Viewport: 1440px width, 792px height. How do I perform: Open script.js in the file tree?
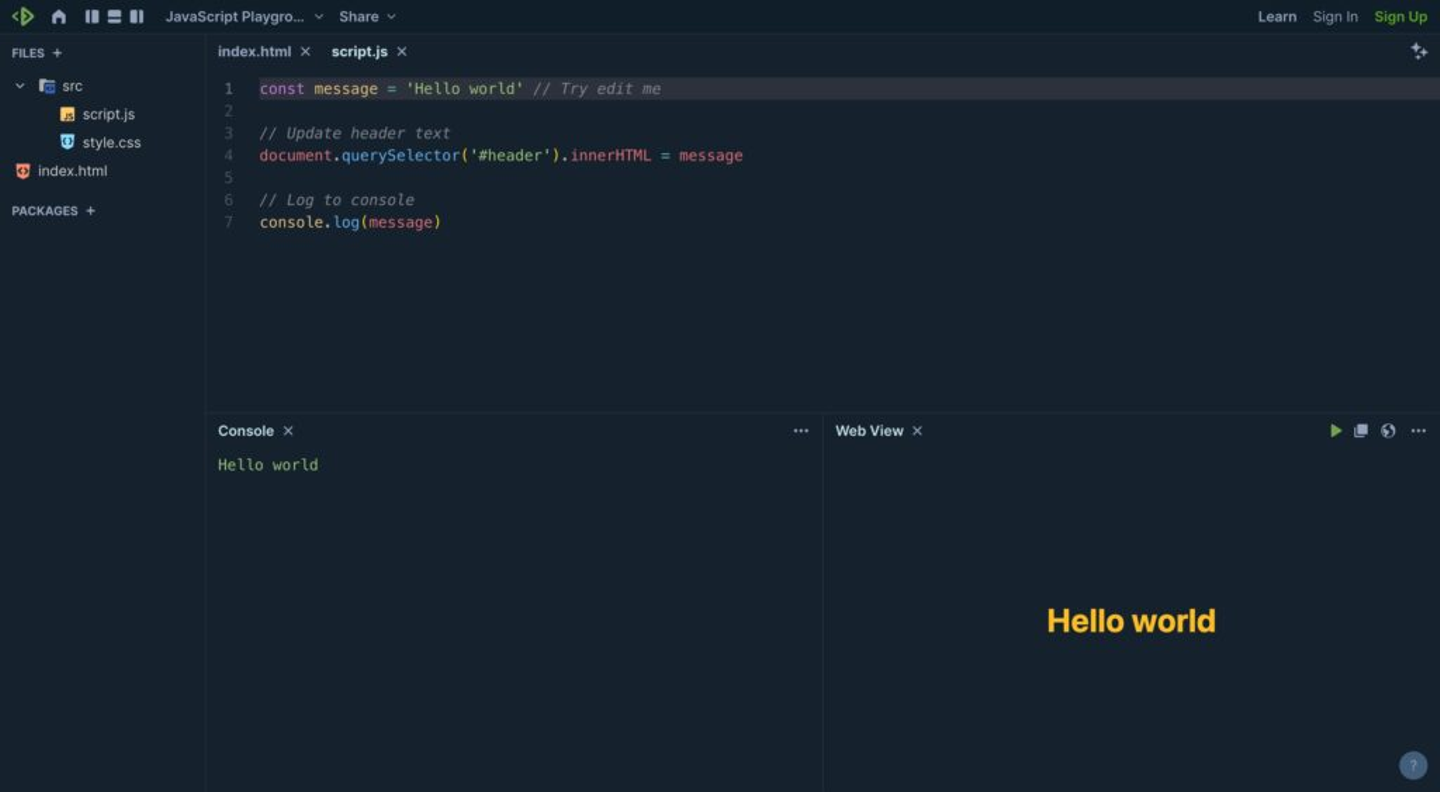(97, 114)
